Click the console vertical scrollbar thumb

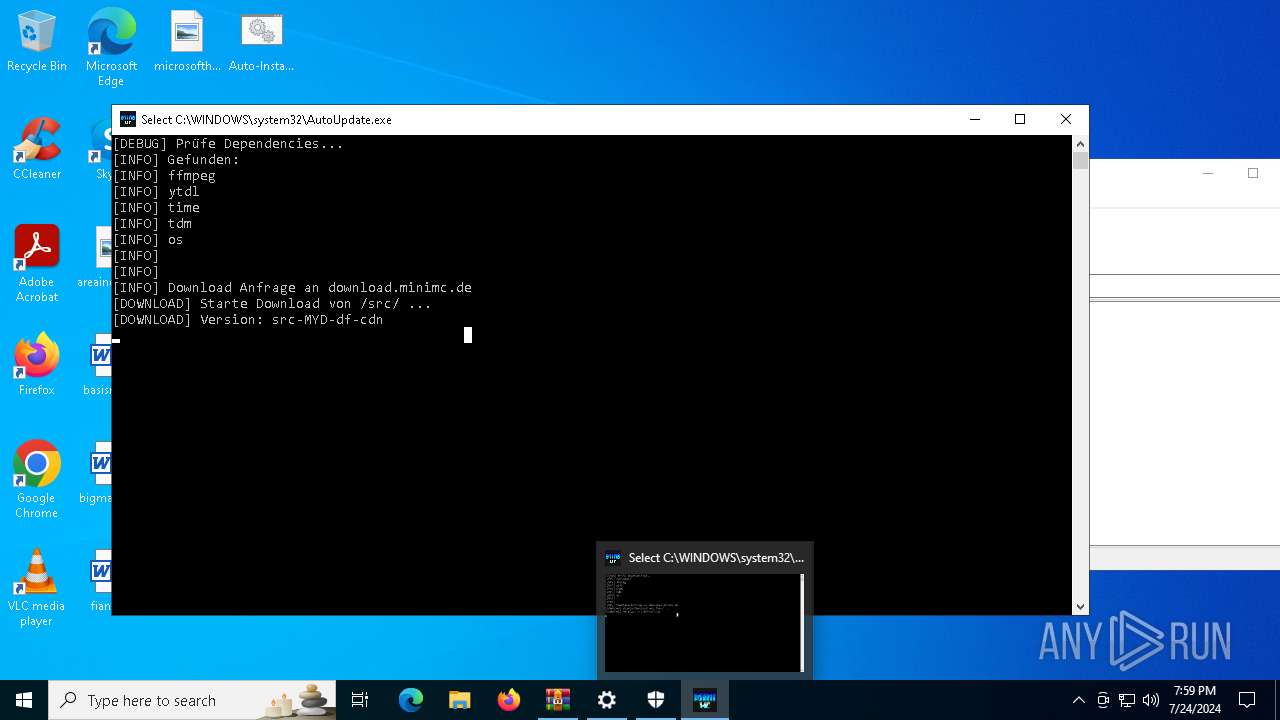(x=1080, y=161)
